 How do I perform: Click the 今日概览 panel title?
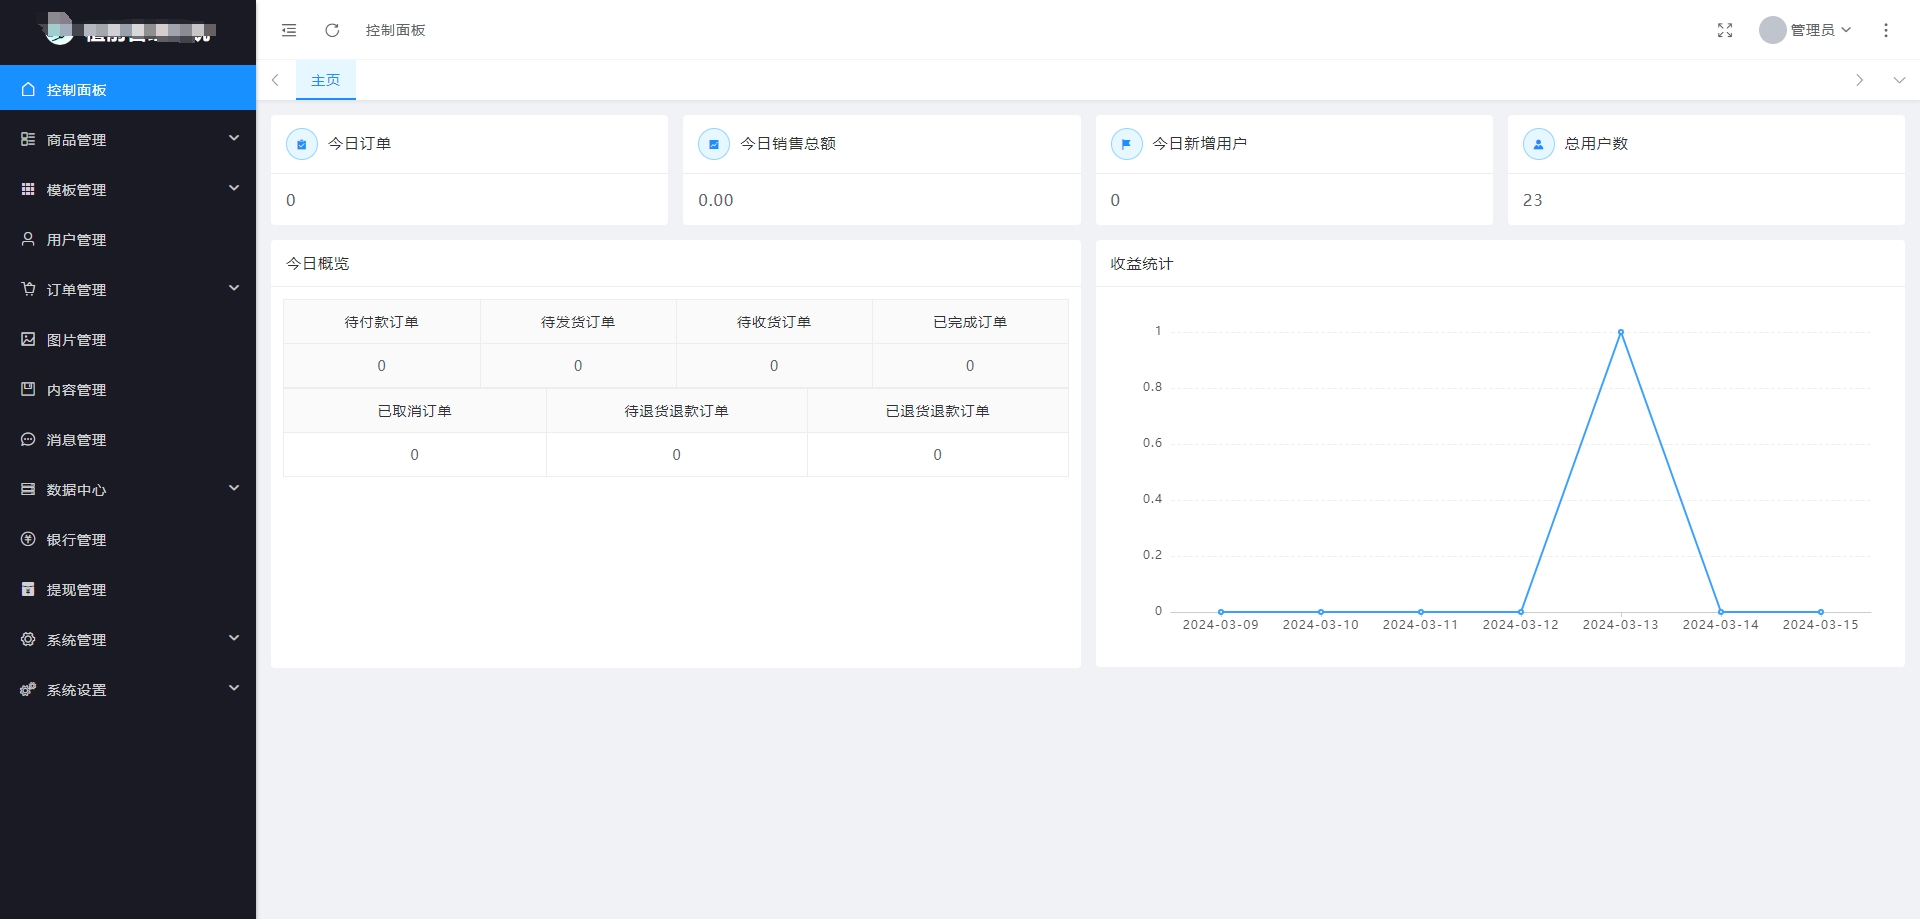click(318, 264)
